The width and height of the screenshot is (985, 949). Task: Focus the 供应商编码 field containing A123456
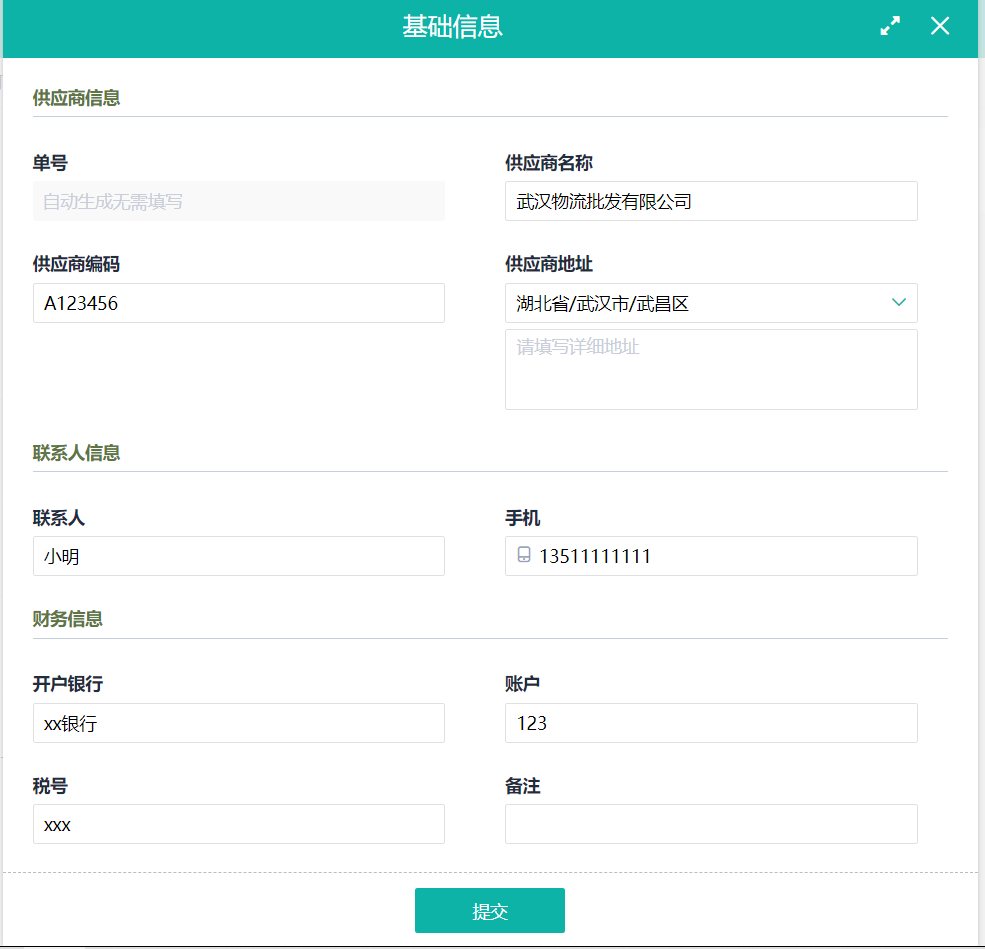point(238,303)
